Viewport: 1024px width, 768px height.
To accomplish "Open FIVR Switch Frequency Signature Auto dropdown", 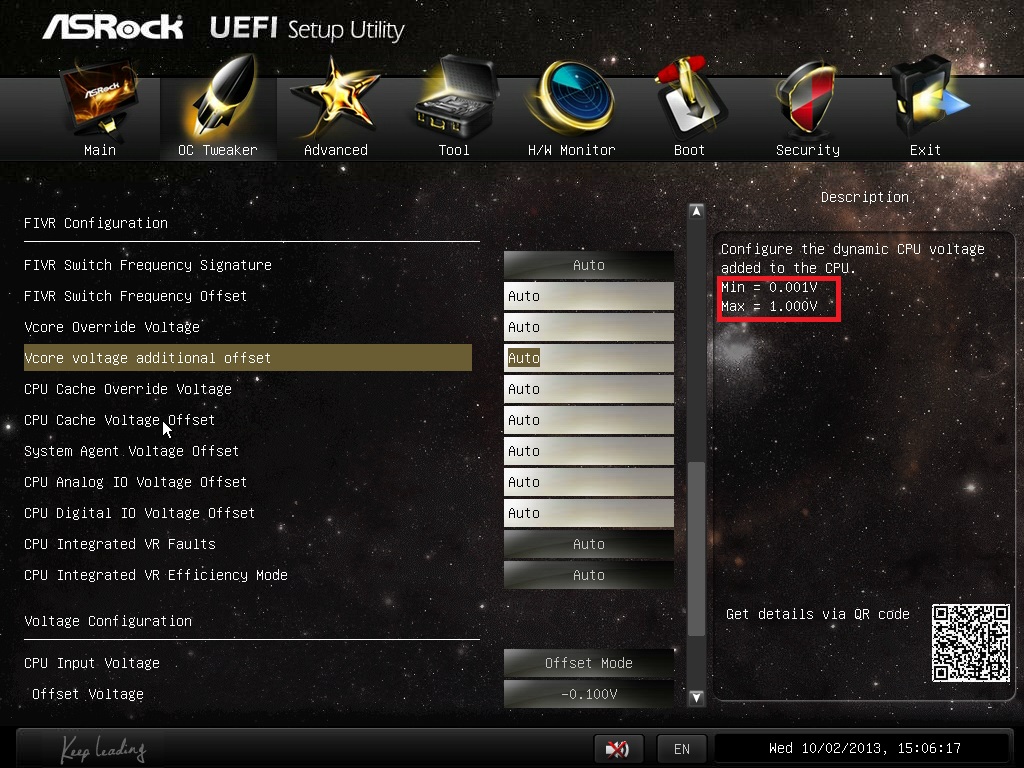I will pyautogui.click(x=588, y=265).
